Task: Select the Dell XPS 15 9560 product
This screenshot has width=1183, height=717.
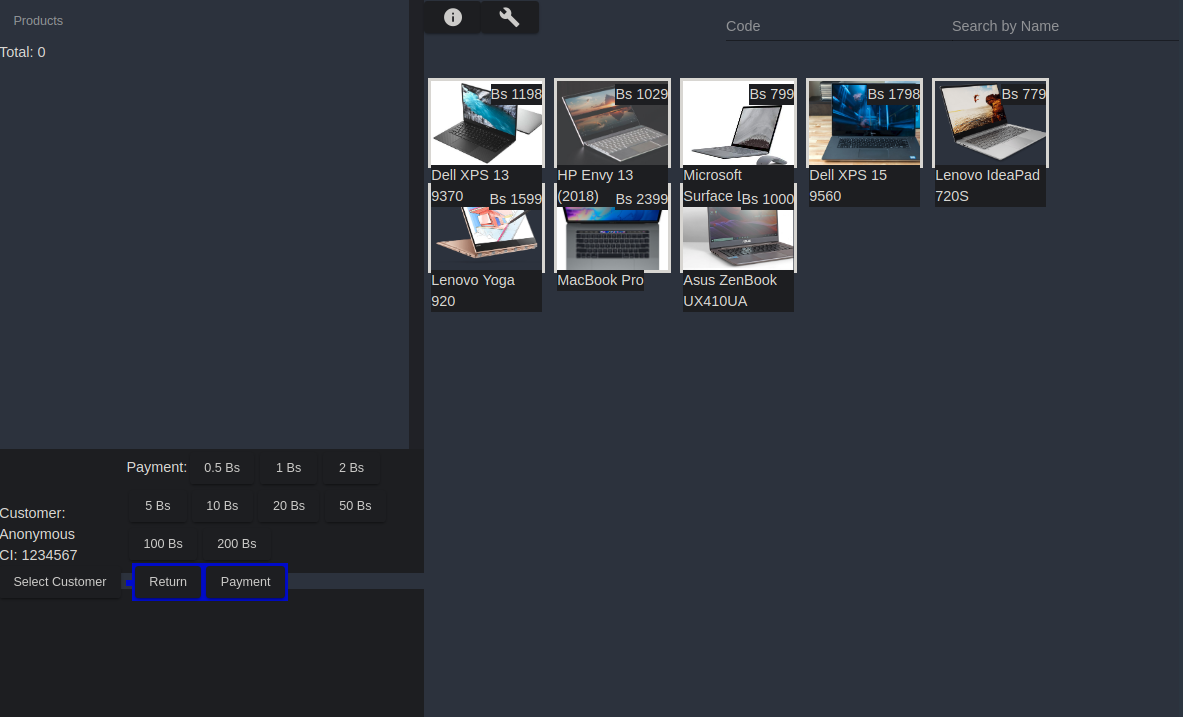Action: click(864, 124)
